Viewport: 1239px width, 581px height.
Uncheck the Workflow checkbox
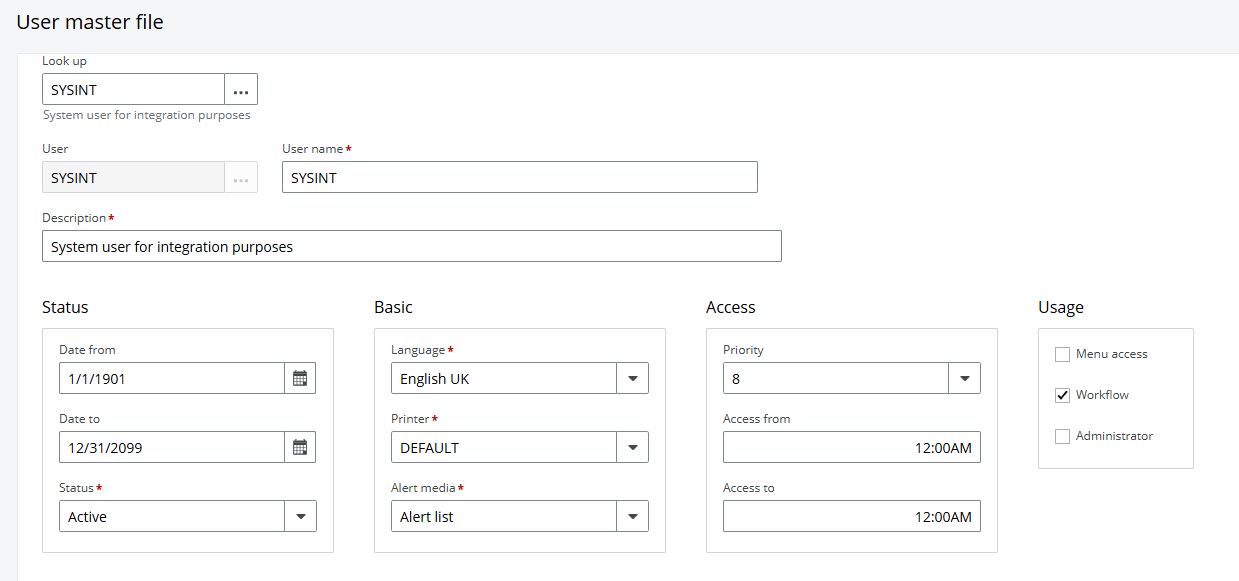[x=1062, y=394]
